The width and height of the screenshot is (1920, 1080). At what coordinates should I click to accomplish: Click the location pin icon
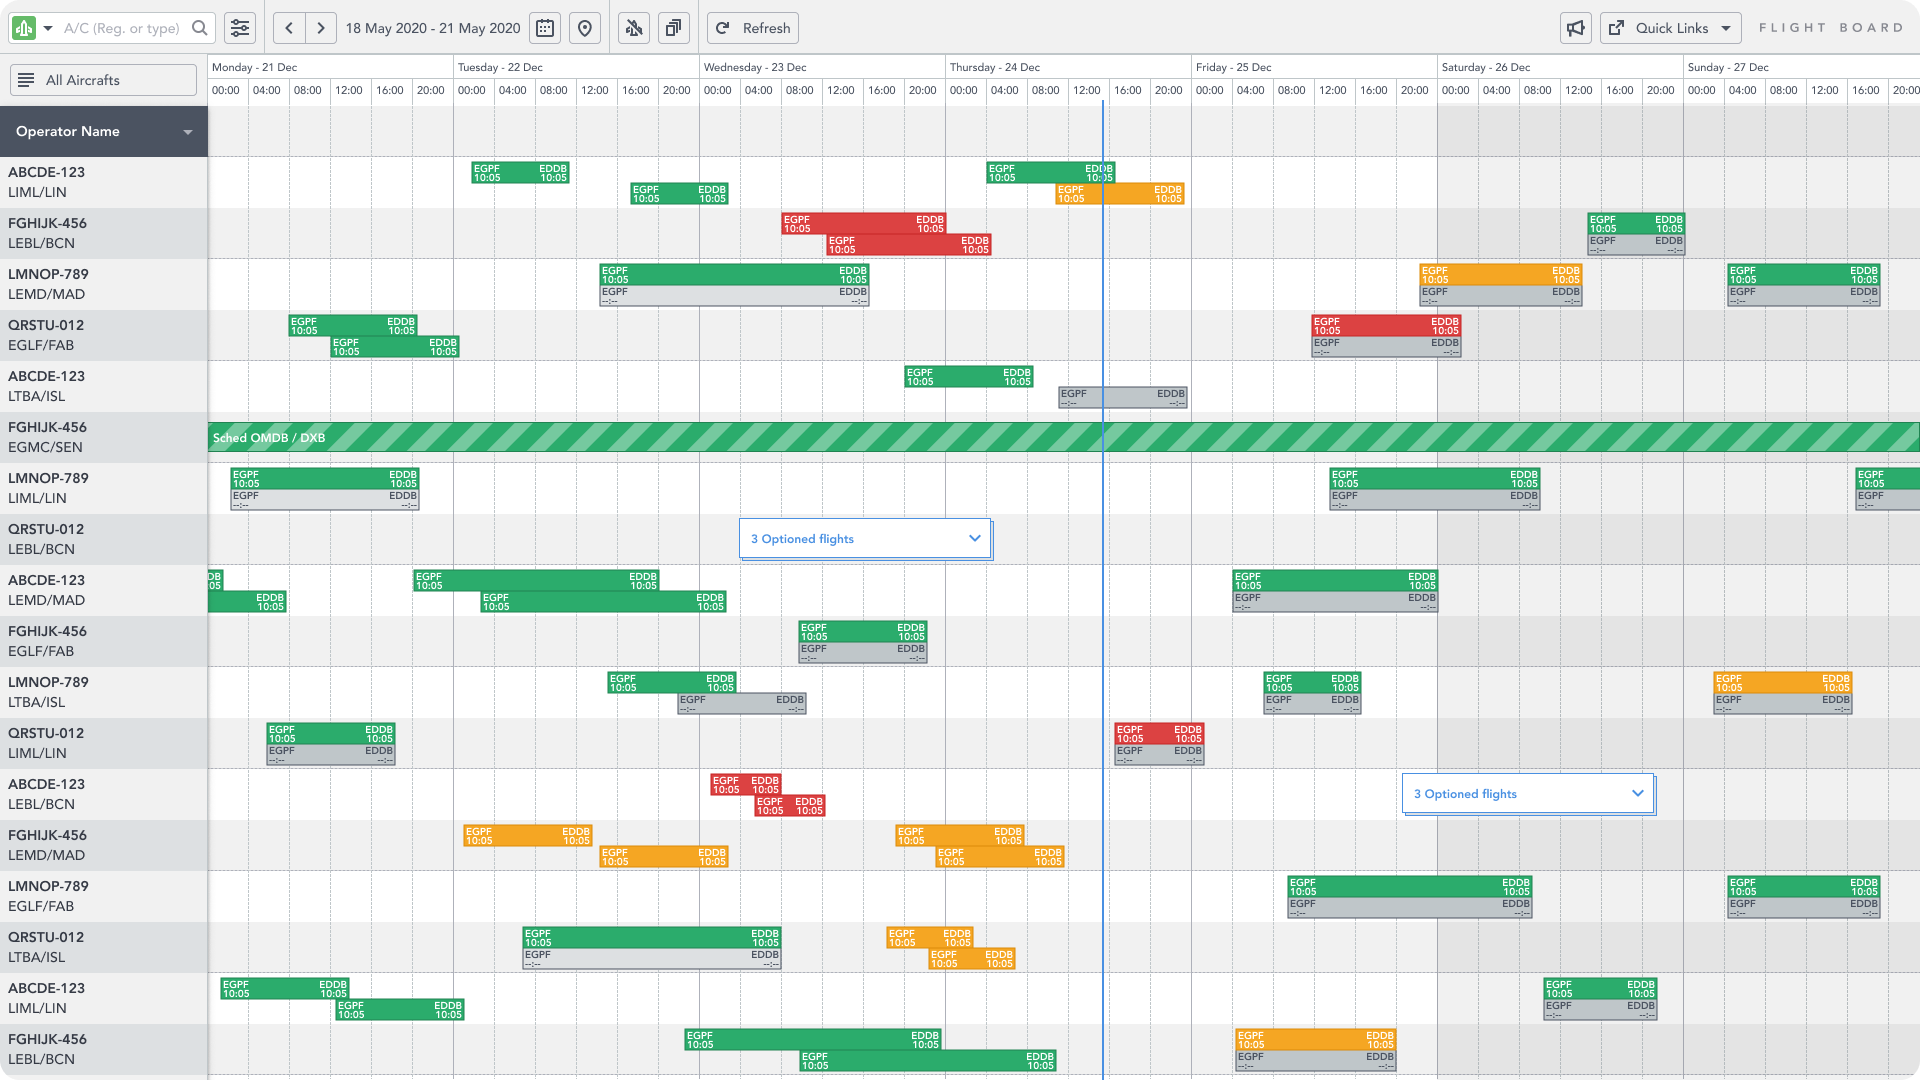(585, 28)
